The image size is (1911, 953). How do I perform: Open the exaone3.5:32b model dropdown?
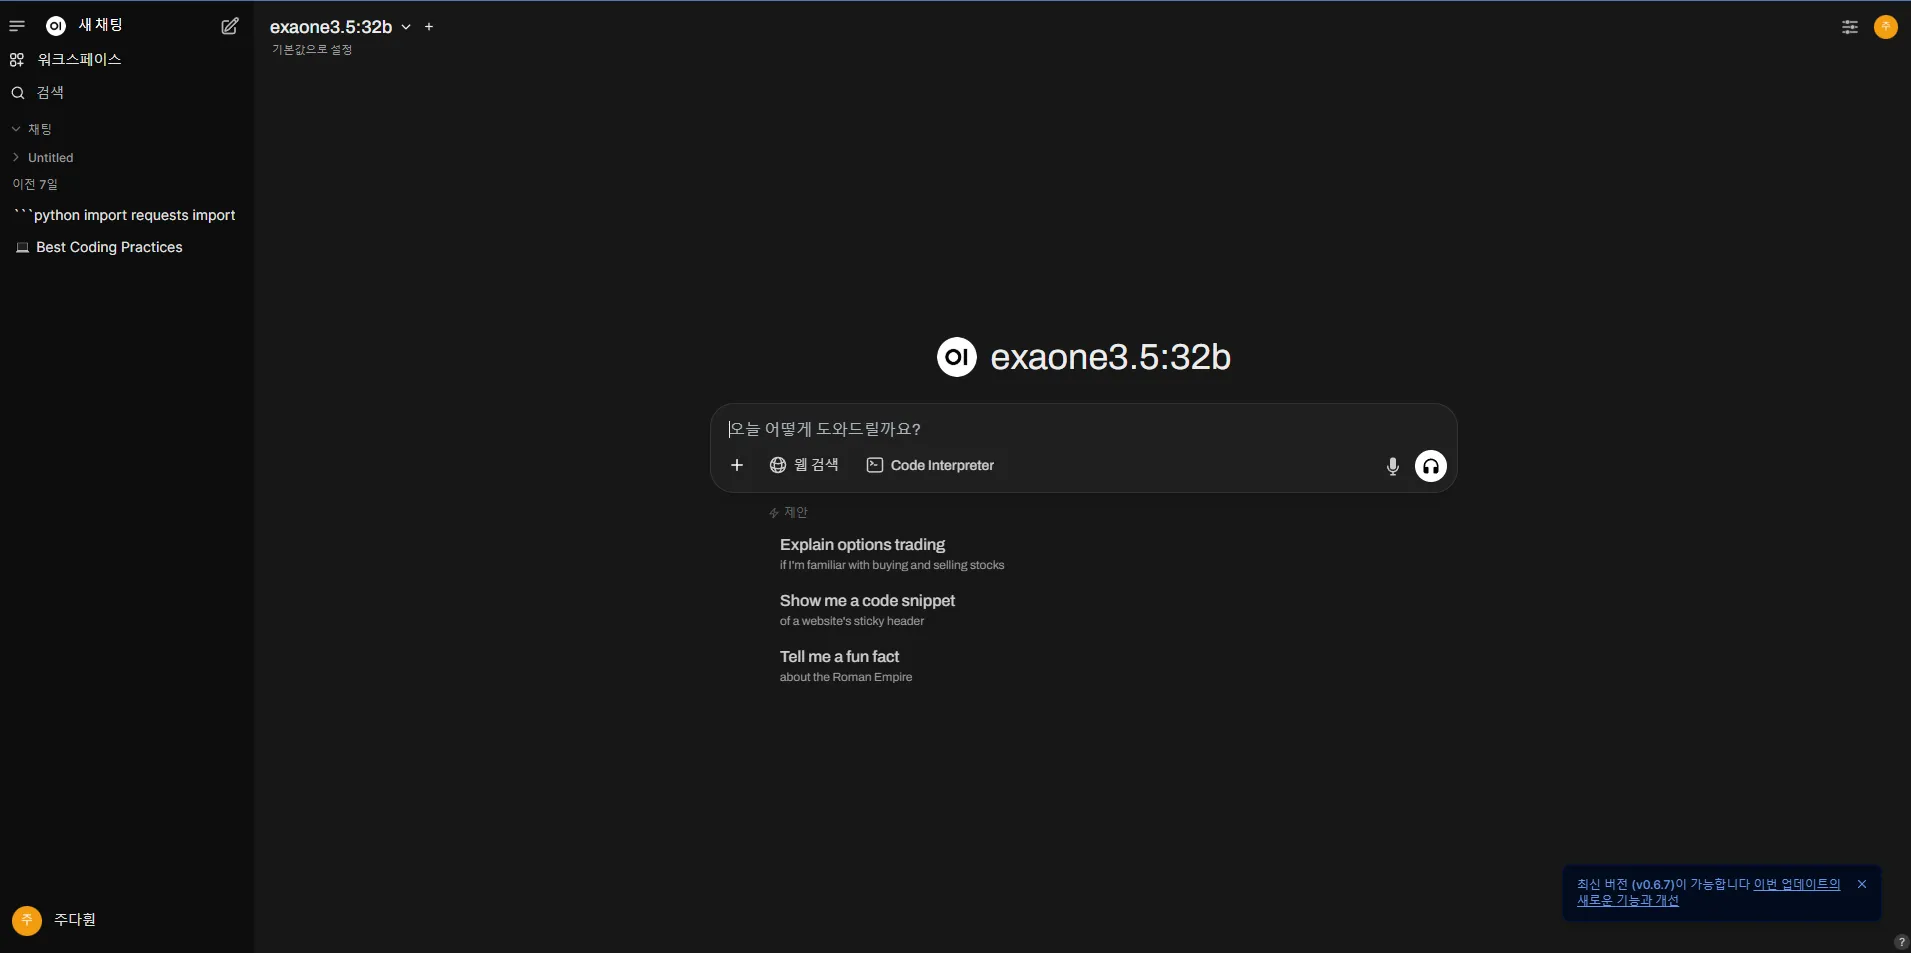pos(340,27)
